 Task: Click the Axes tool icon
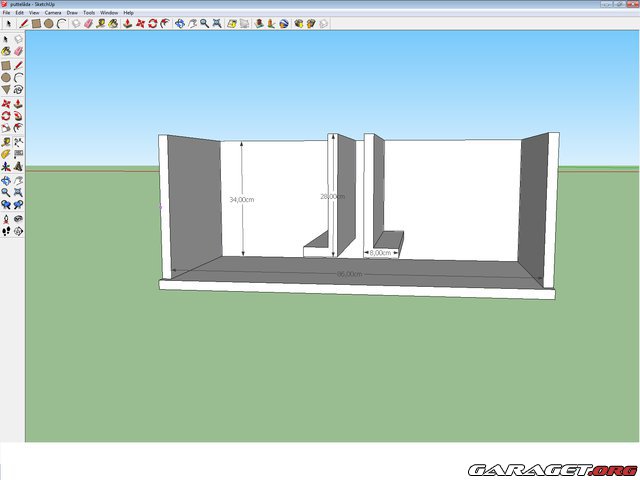(6, 166)
